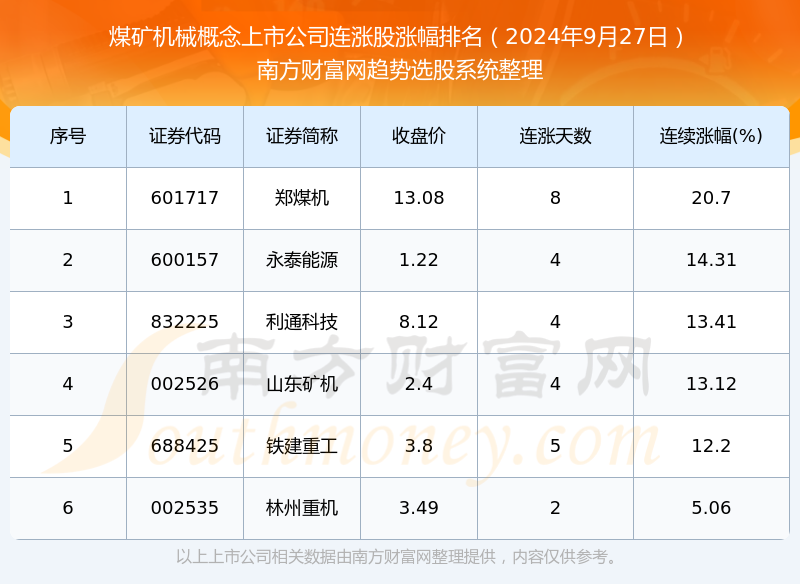Click closing price 8.12
The width and height of the screenshot is (800, 584).
pos(419,322)
